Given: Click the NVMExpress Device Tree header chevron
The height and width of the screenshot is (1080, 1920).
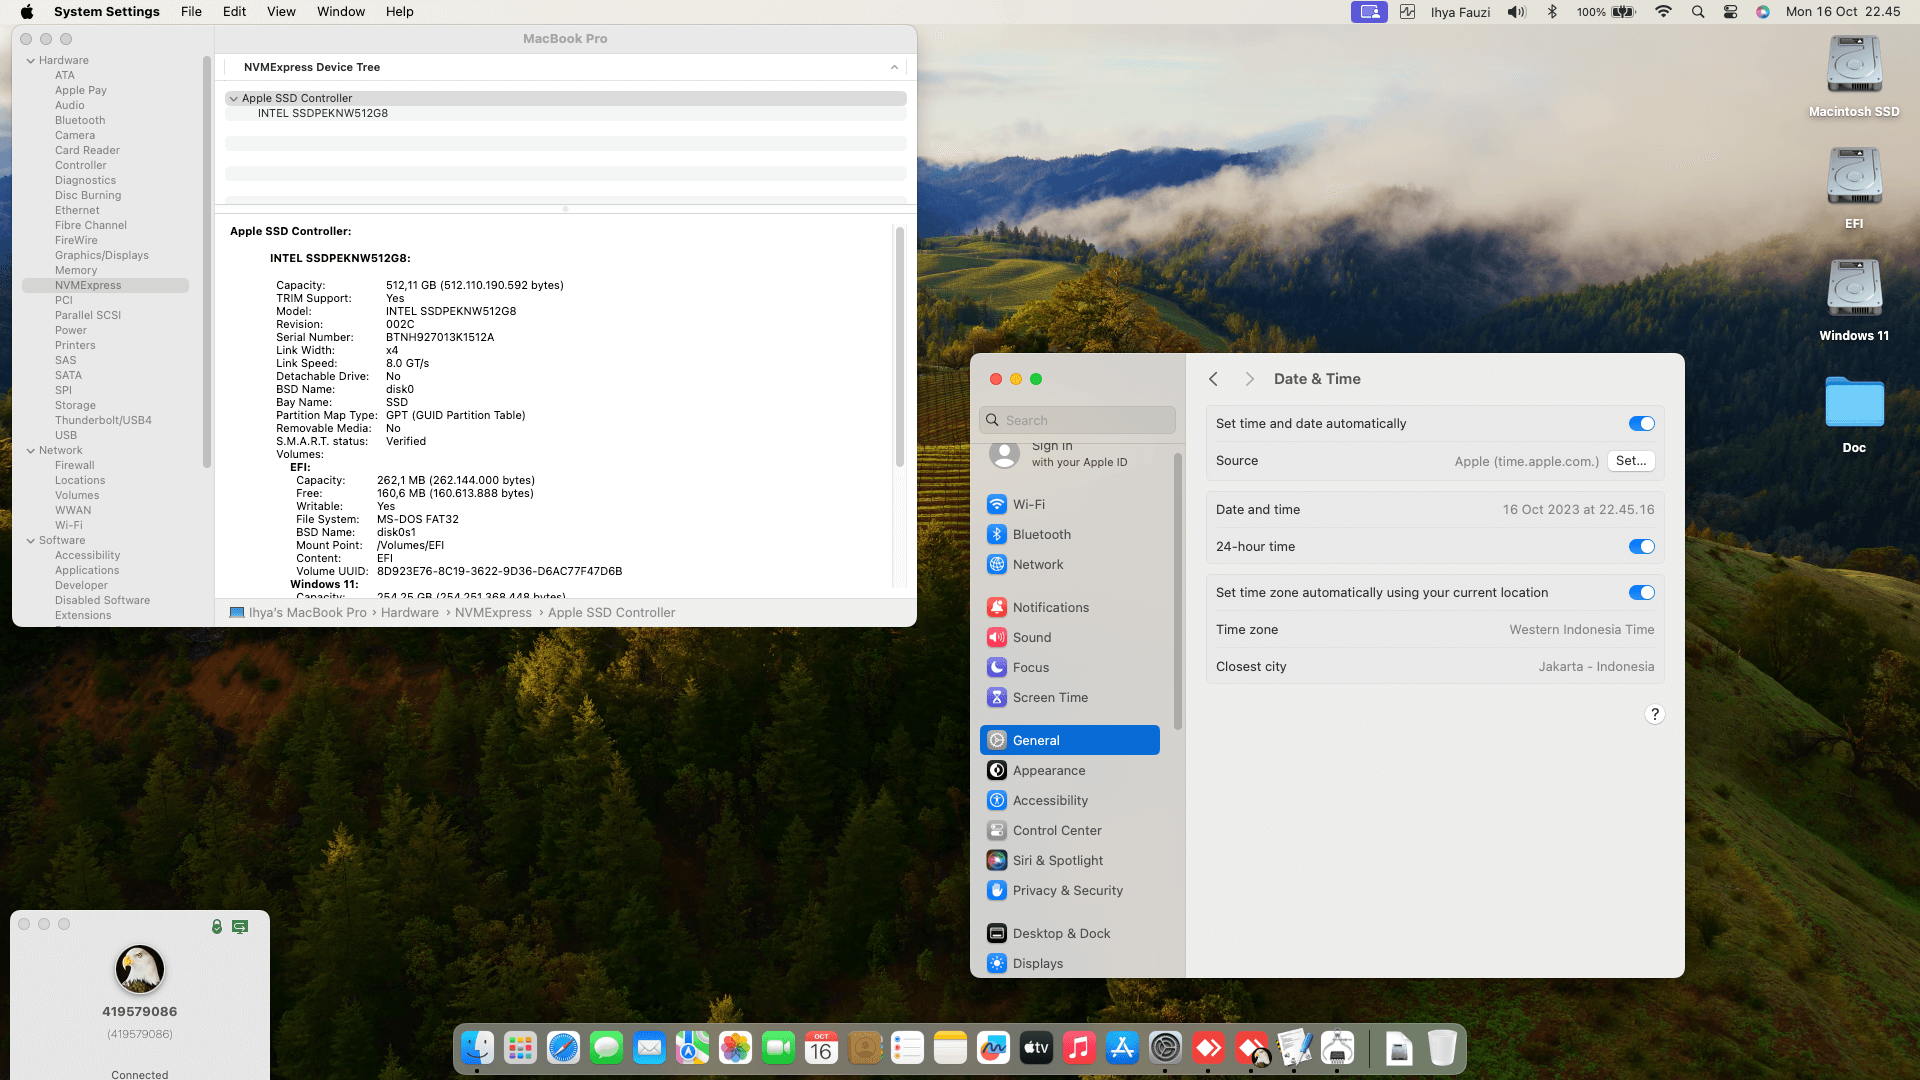Looking at the screenshot, I should pos(894,68).
